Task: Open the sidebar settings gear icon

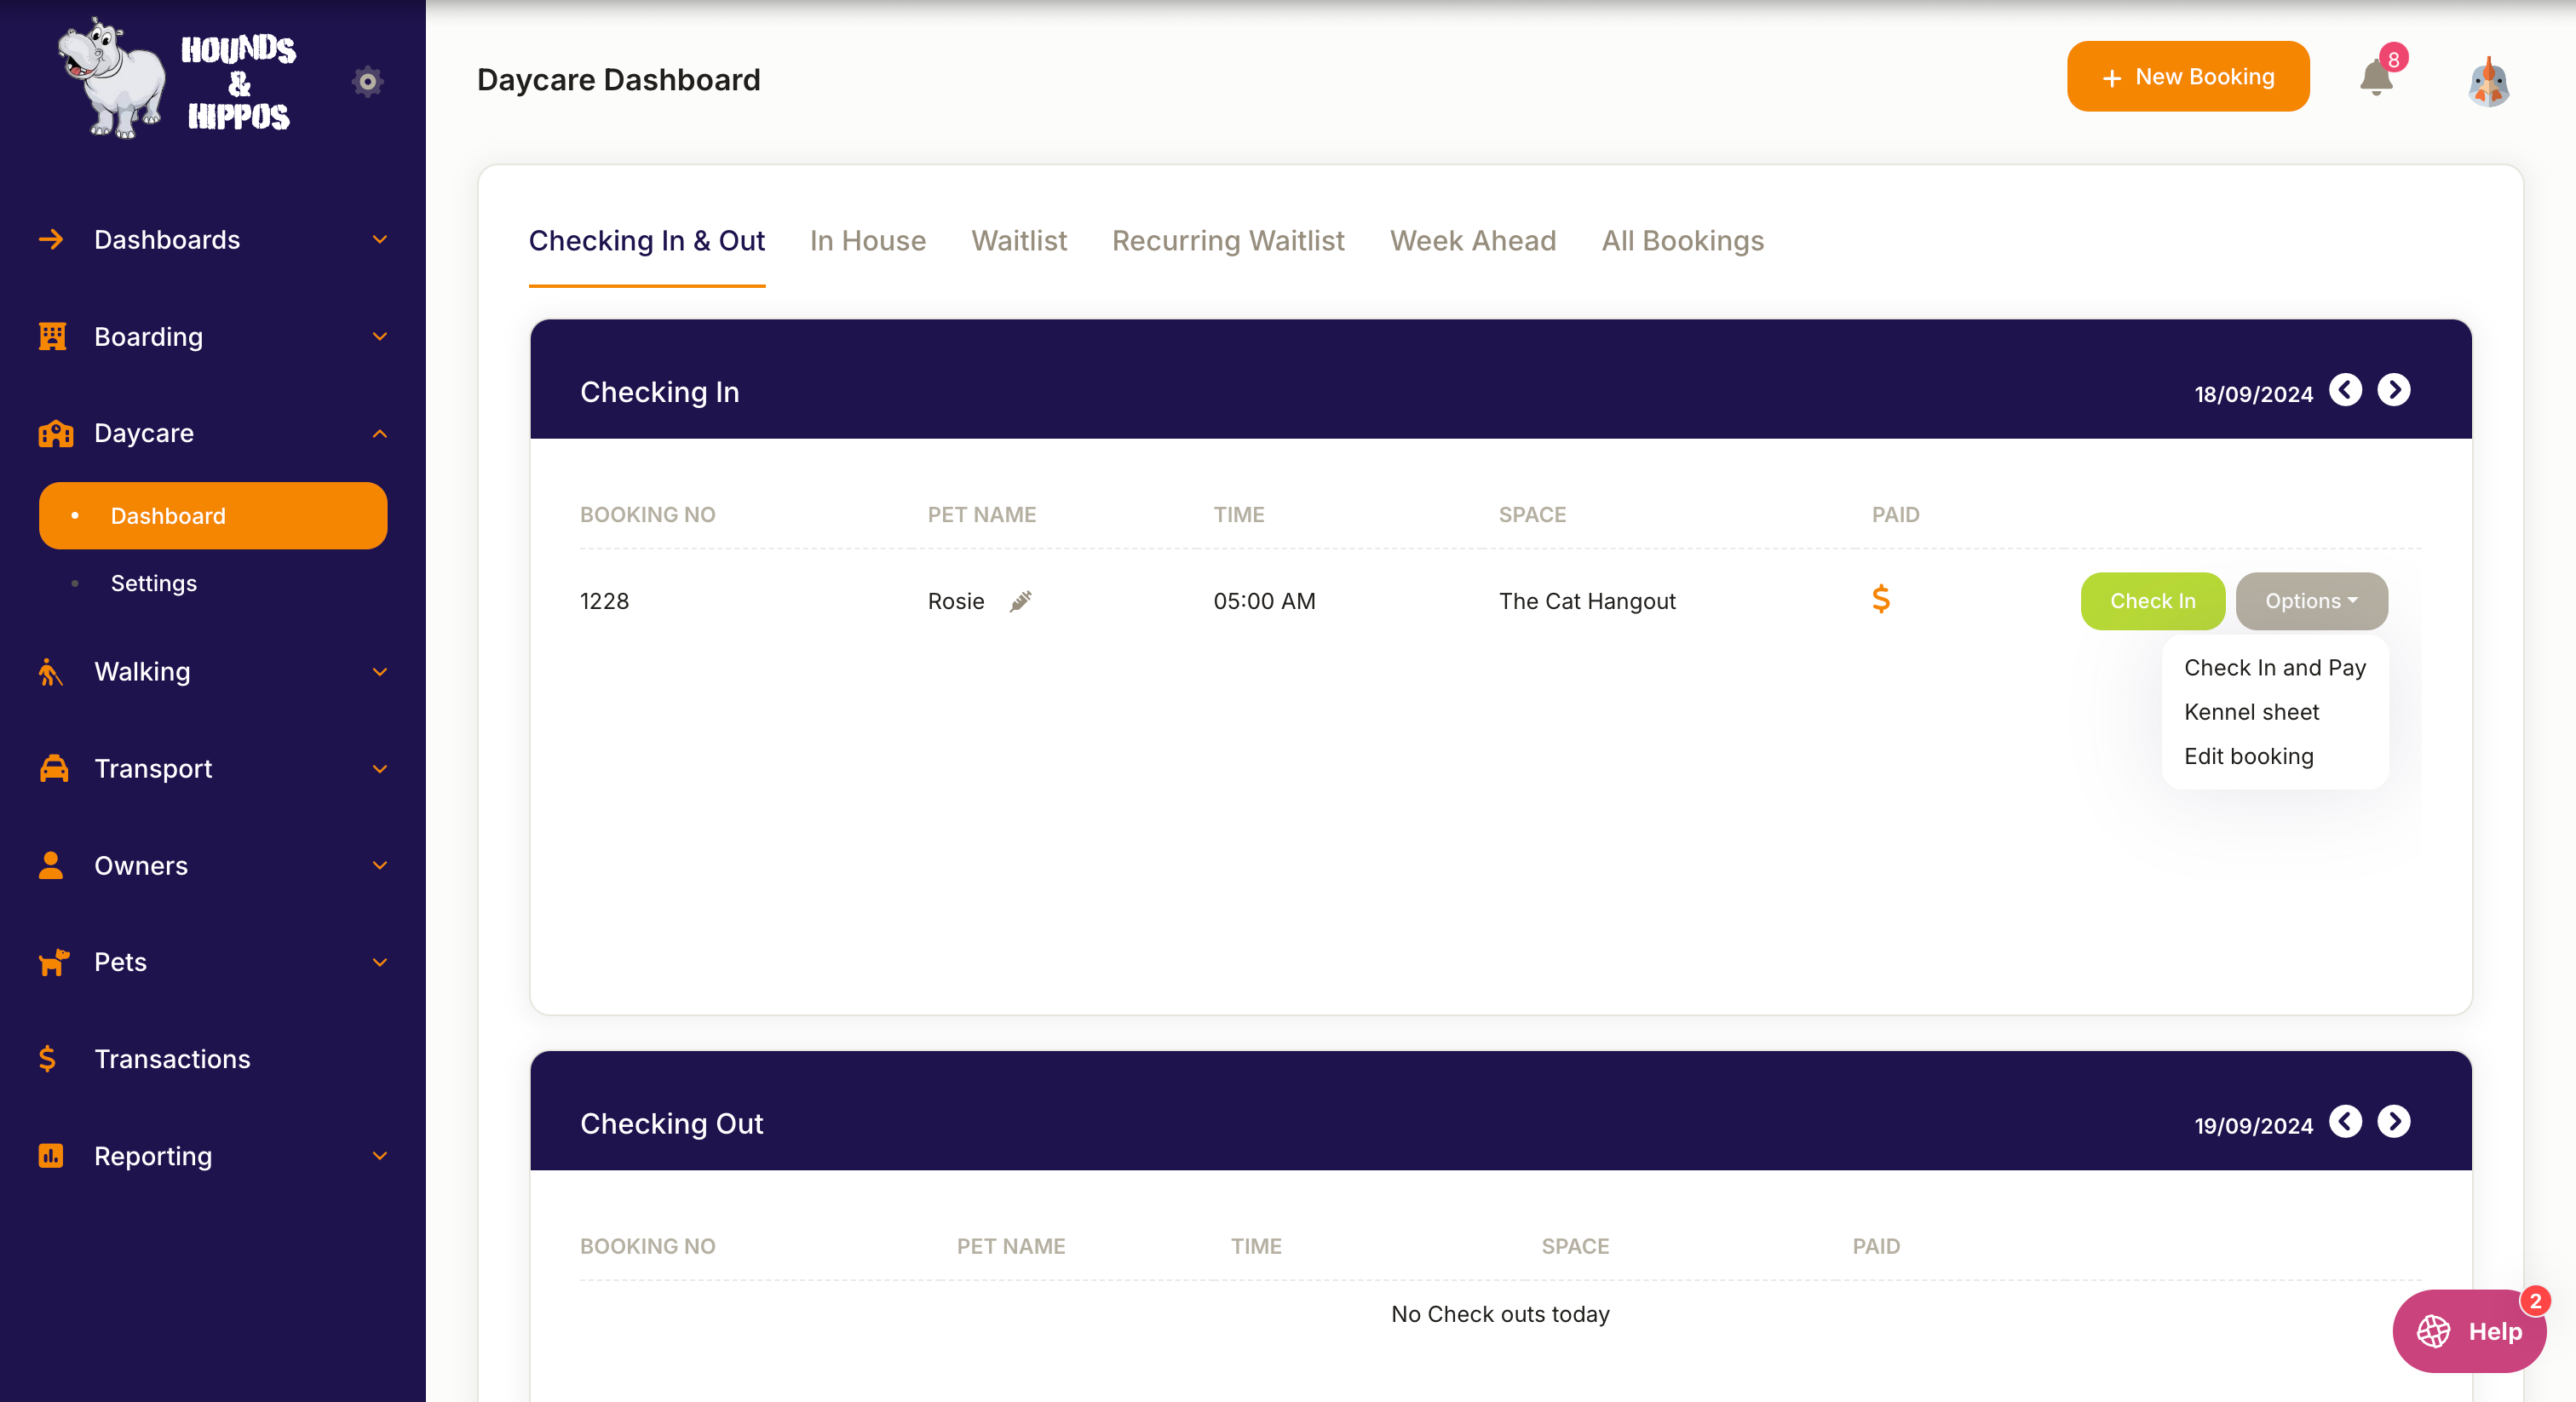Action: click(368, 81)
